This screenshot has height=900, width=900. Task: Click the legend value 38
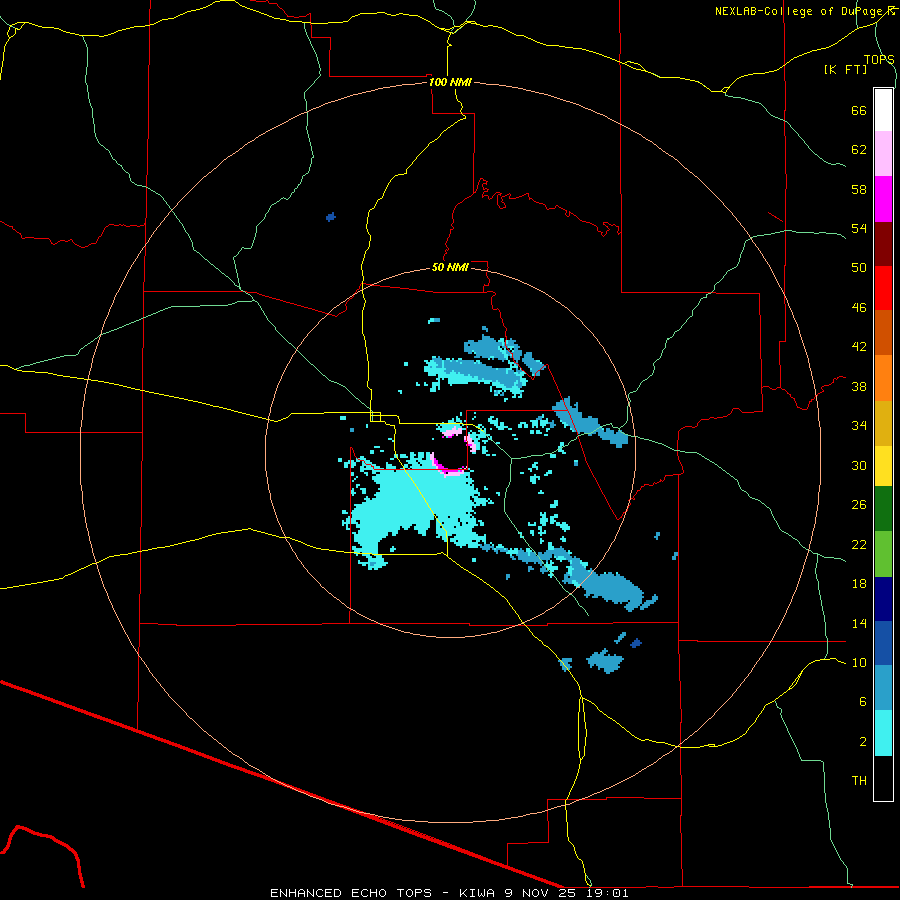tap(859, 386)
